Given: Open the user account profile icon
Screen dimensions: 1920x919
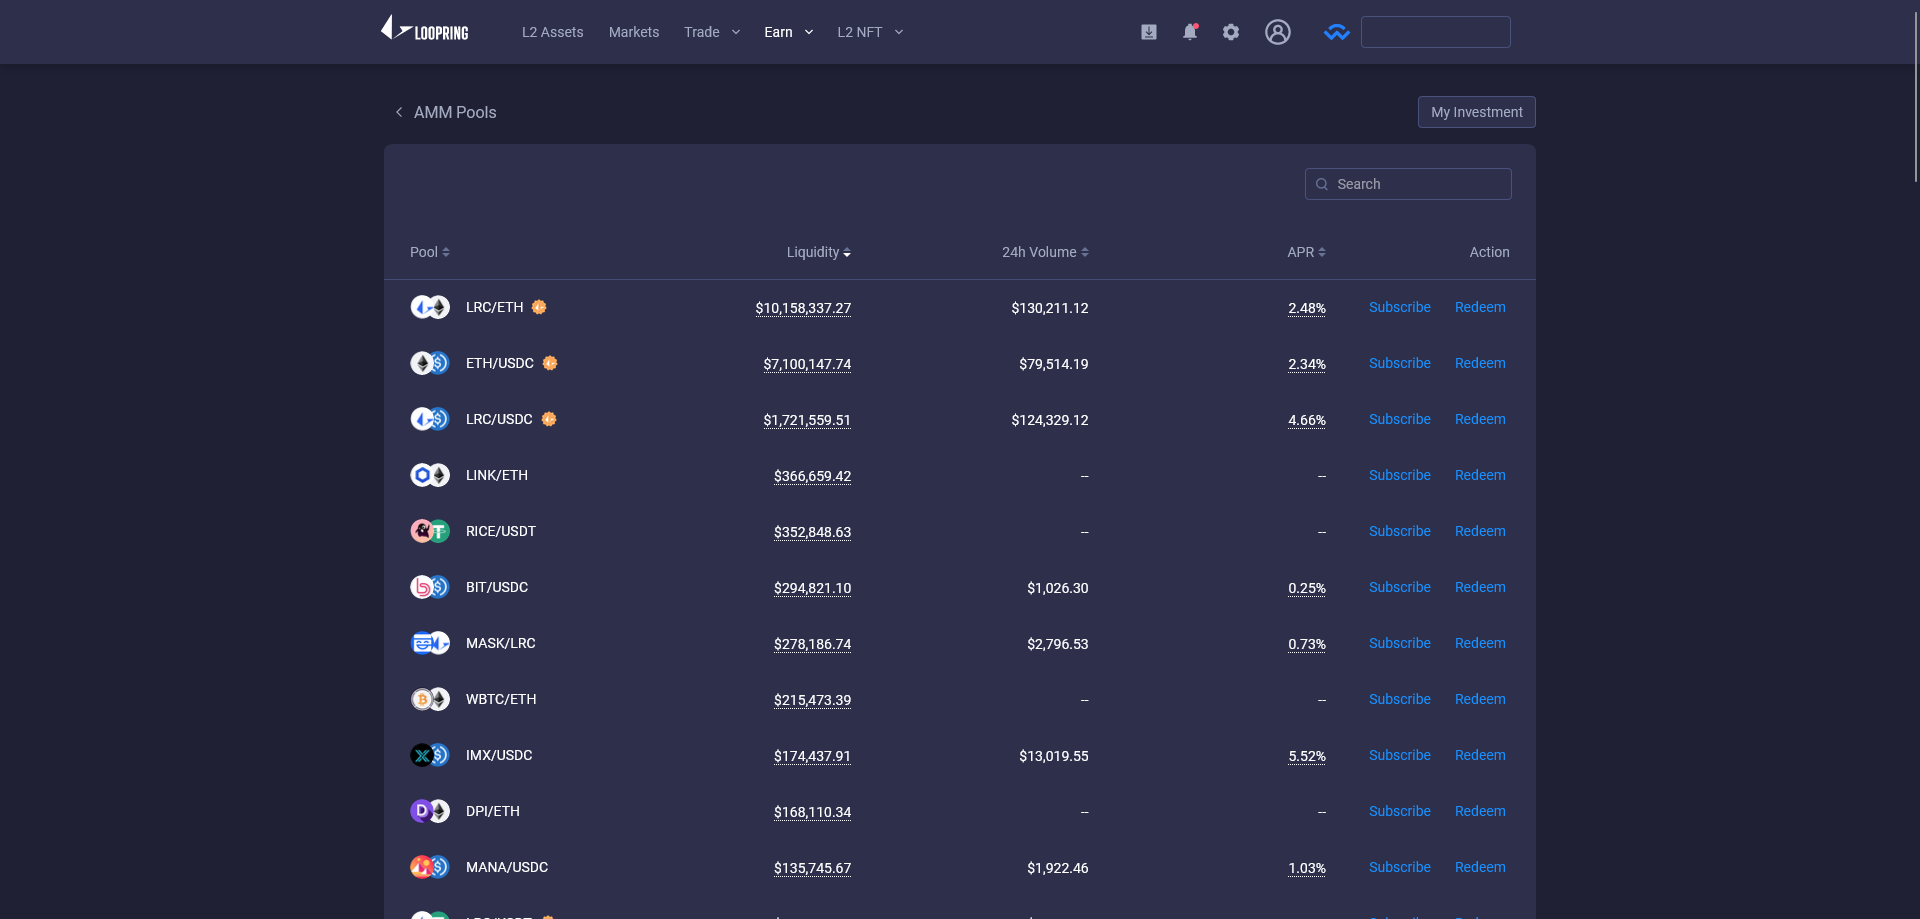Looking at the screenshot, I should coord(1277,32).
